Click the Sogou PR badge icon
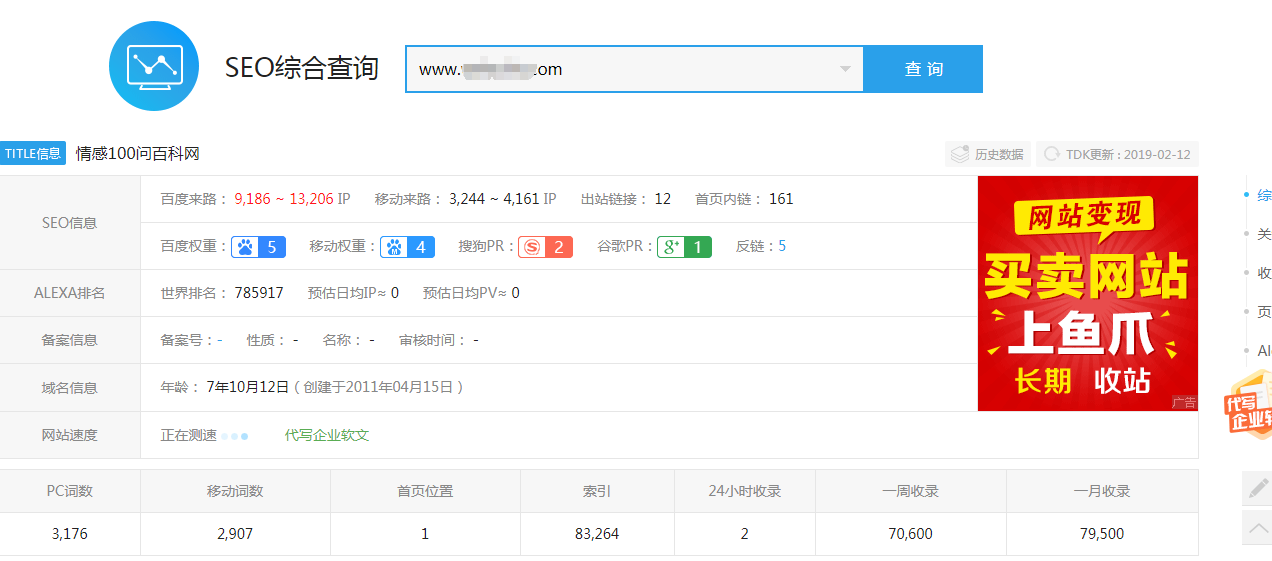The height and width of the screenshot is (561, 1272). (x=532, y=247)
